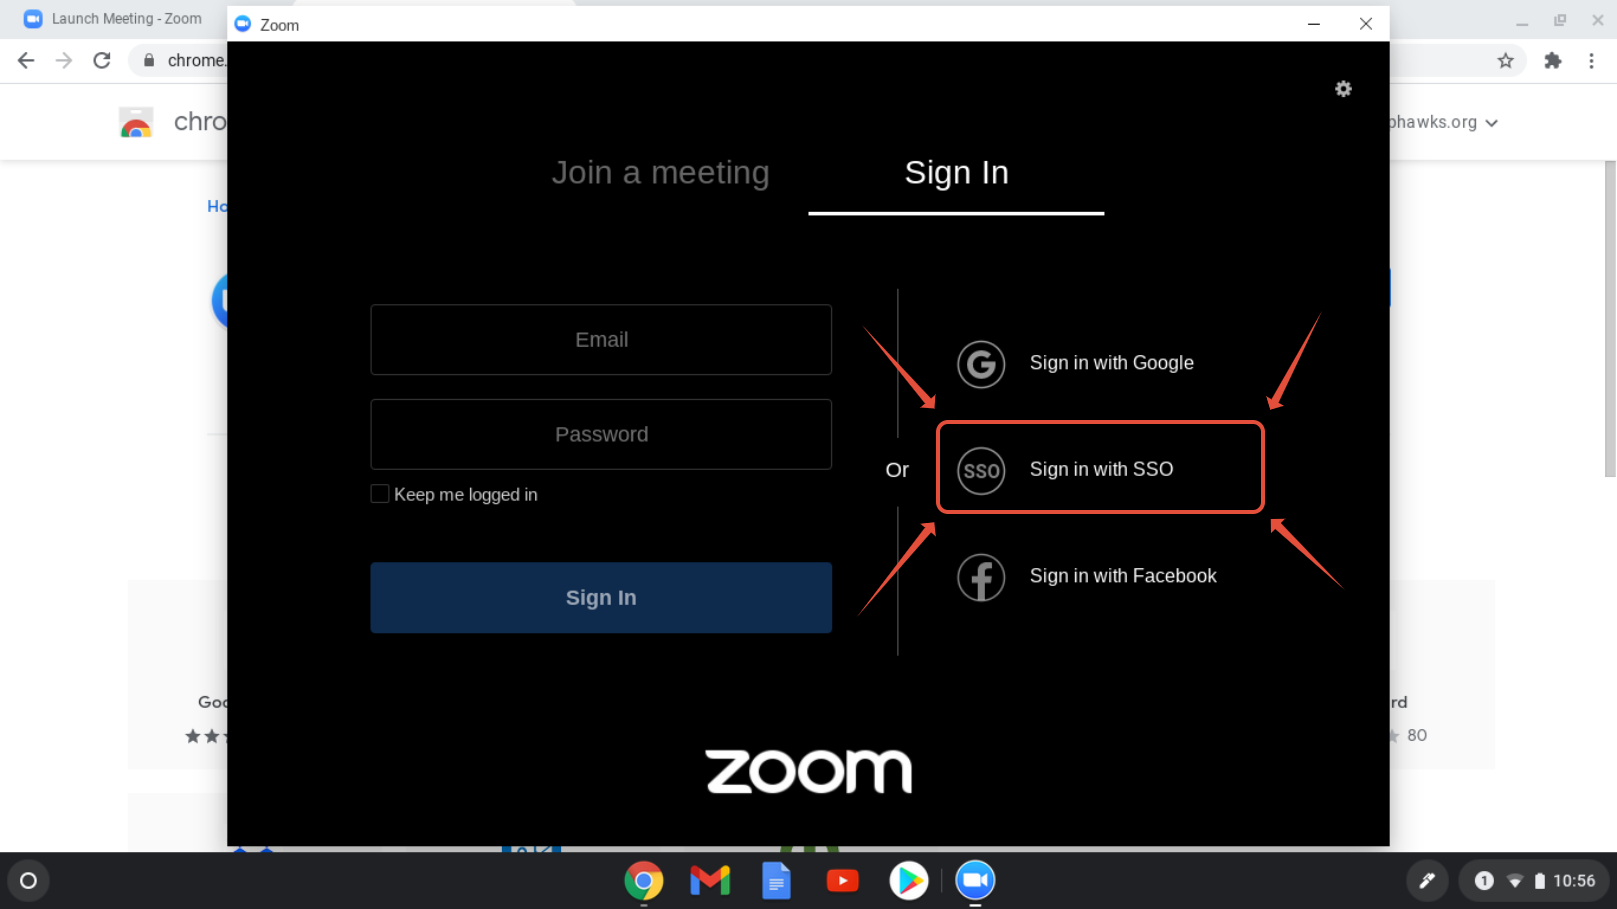This screenshot has width=1617, height=909.
Task: Click the SSO circle icon
Action: click(980, 470)
